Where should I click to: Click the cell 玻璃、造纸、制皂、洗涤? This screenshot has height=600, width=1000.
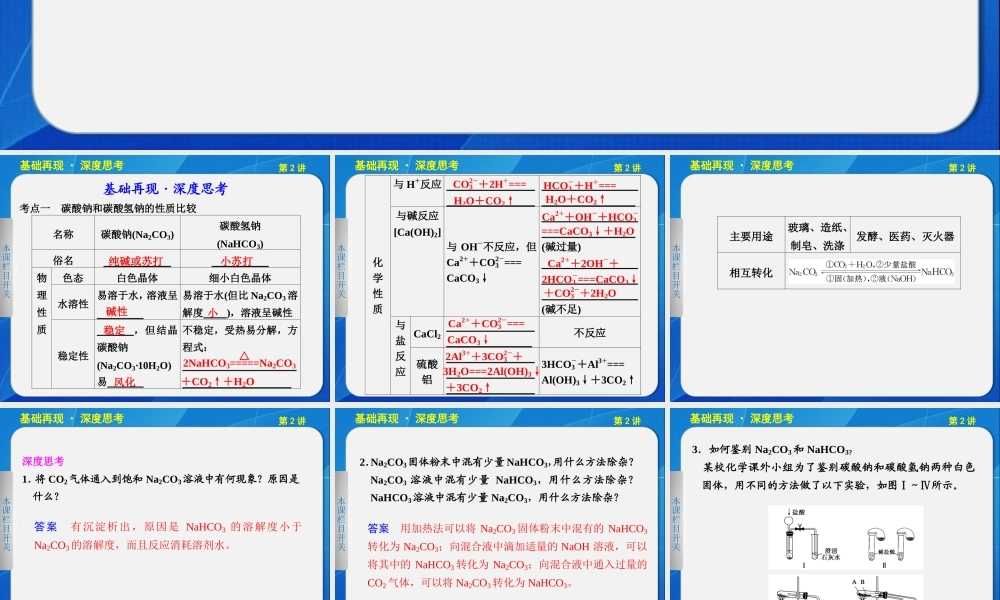(817, 236)
